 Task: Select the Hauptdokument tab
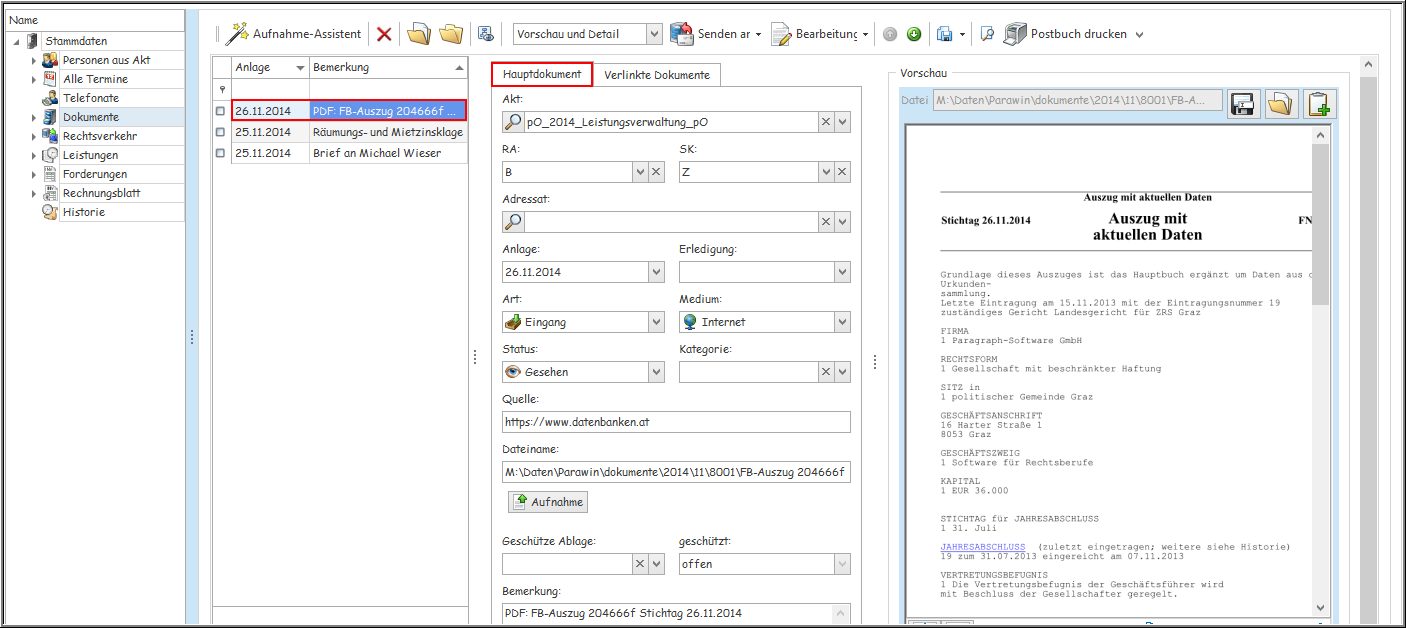[542, 75]
